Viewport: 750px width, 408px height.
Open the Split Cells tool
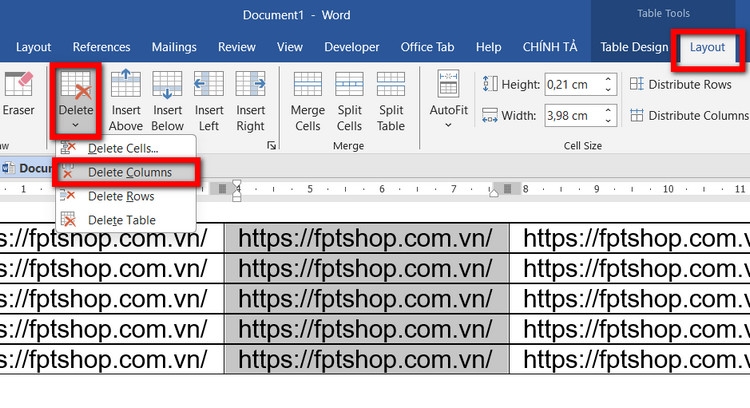(349, 101)
